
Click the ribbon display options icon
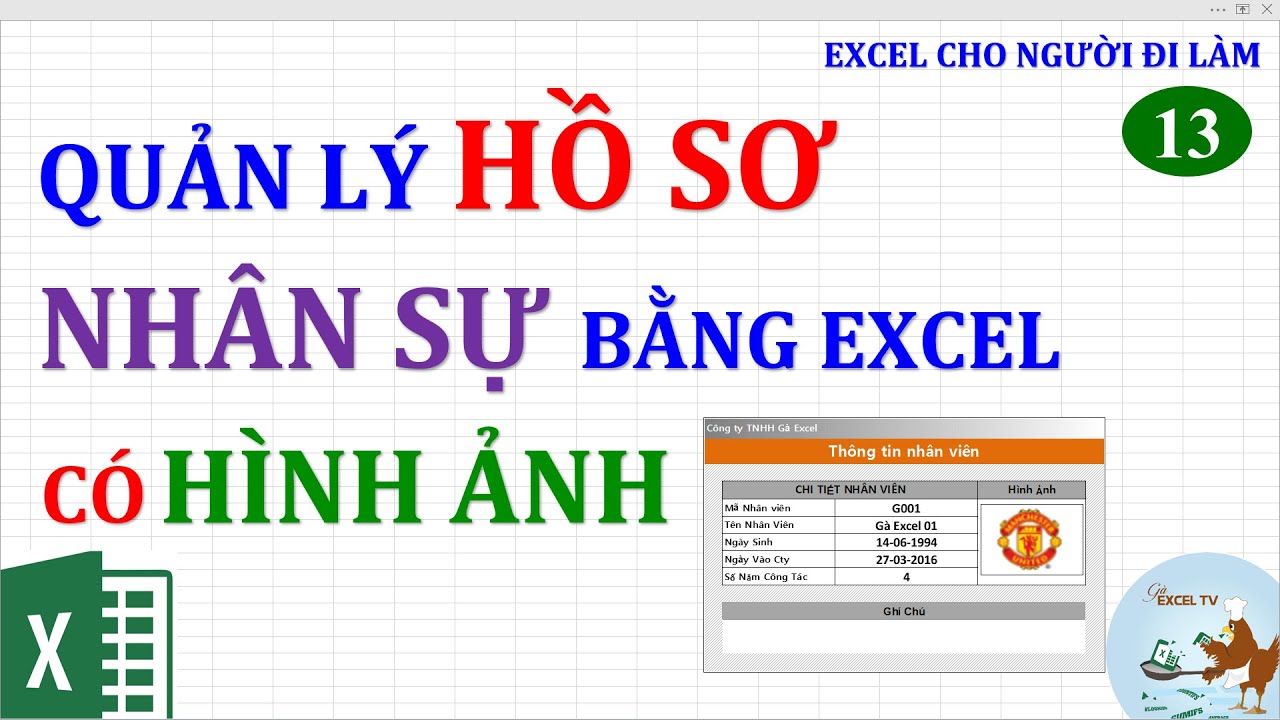tap(1242, 8)
